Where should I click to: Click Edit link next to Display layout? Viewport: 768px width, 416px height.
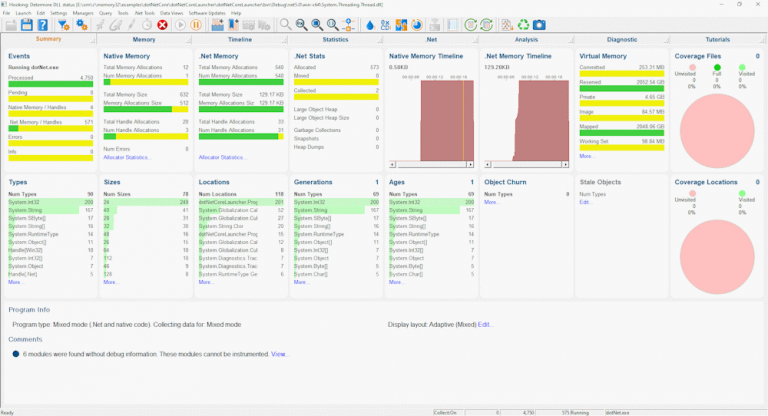[485, 325]
